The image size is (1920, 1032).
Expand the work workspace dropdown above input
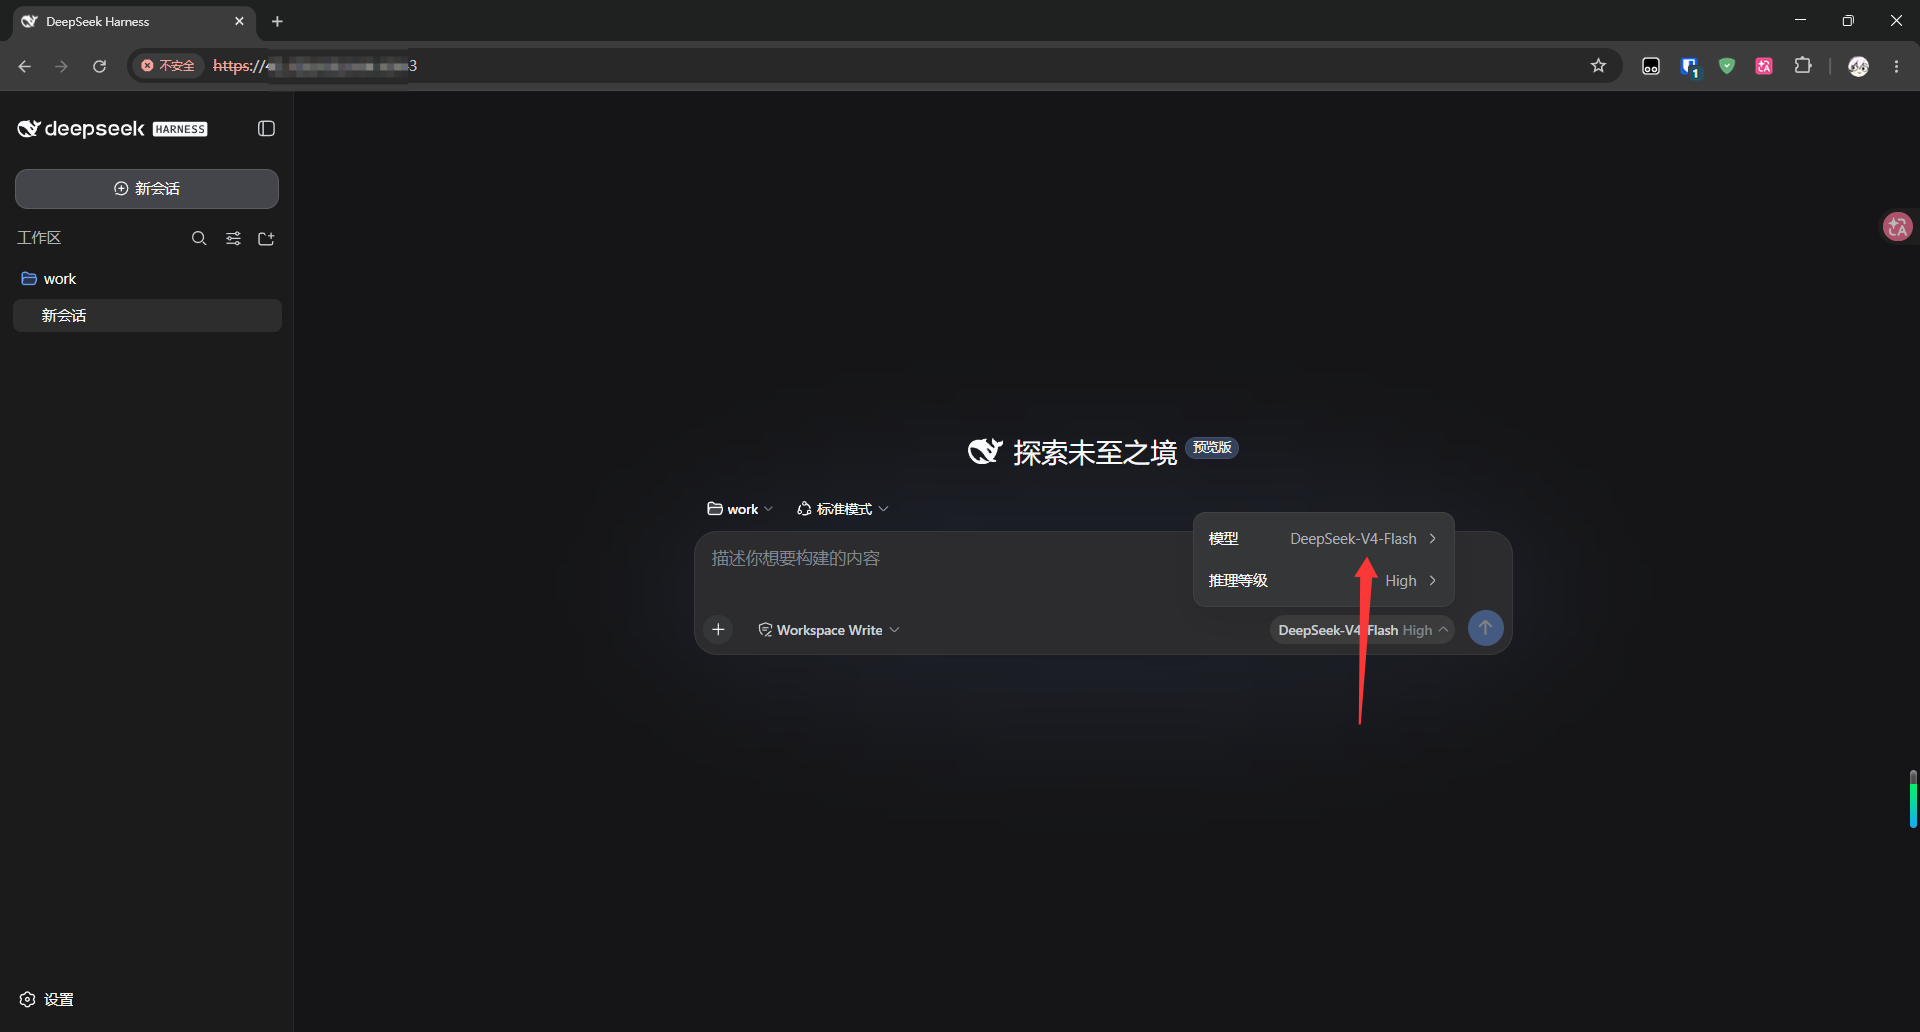pyautogui.click(x=740, y=509)
